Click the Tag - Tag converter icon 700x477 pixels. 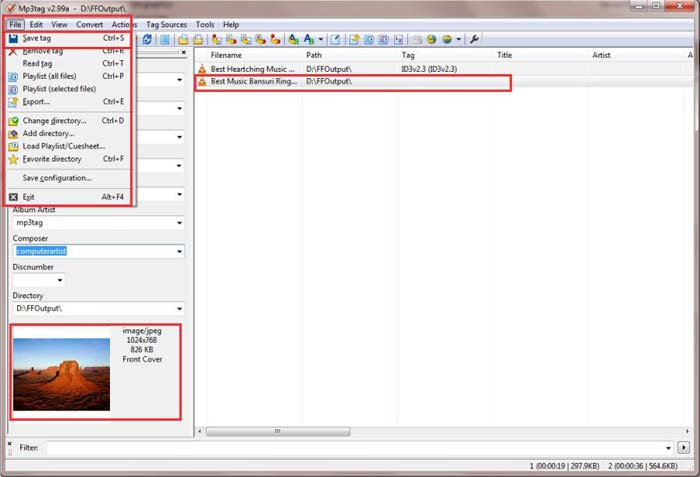click(275, 39)
